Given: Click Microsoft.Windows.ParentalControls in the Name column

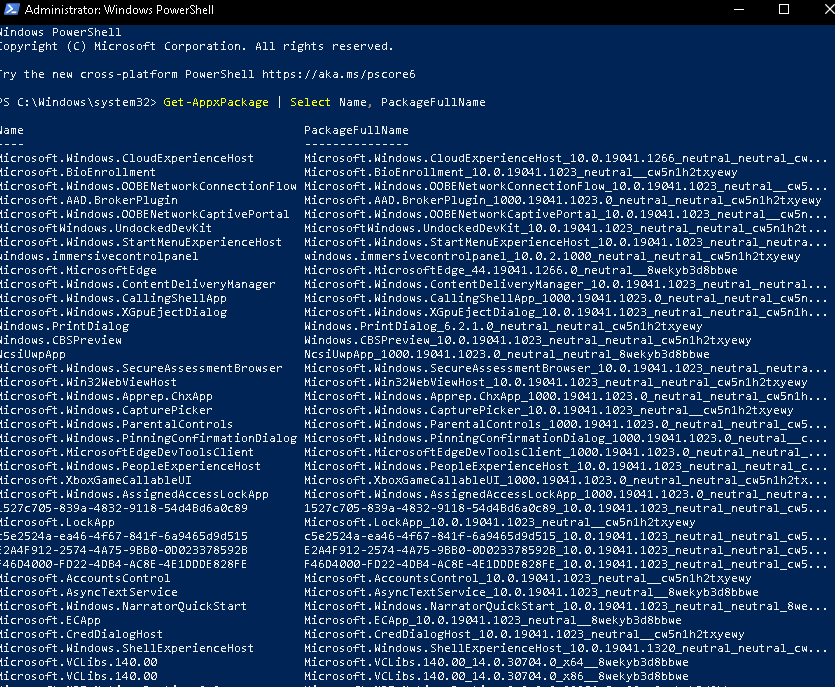Looking at the screenshot, I should (117, 424).
